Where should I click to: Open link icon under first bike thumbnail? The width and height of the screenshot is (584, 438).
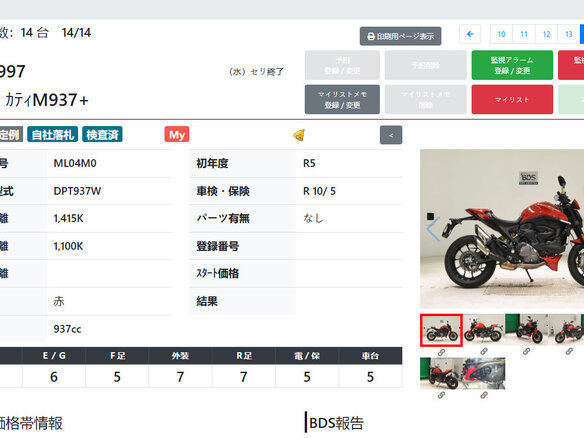pos(441,352)
